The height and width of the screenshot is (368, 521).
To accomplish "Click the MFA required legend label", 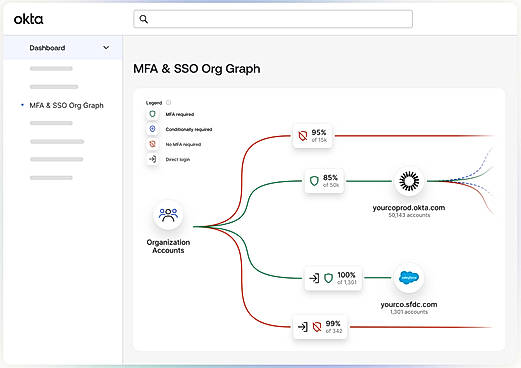I will pyautogui.click(x=180, y=114).
